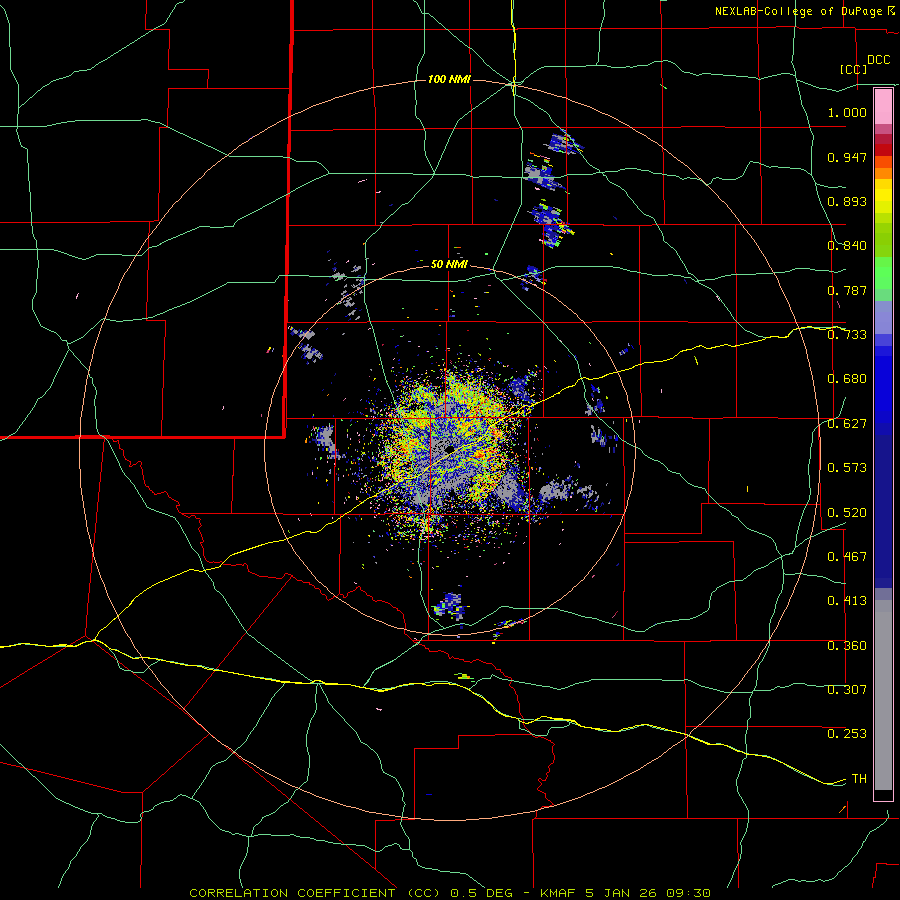This screenshot has height=900, width=900.
Task: Click the NEXLAB-College of DuPage header text
Action: (x=798, y=11)
